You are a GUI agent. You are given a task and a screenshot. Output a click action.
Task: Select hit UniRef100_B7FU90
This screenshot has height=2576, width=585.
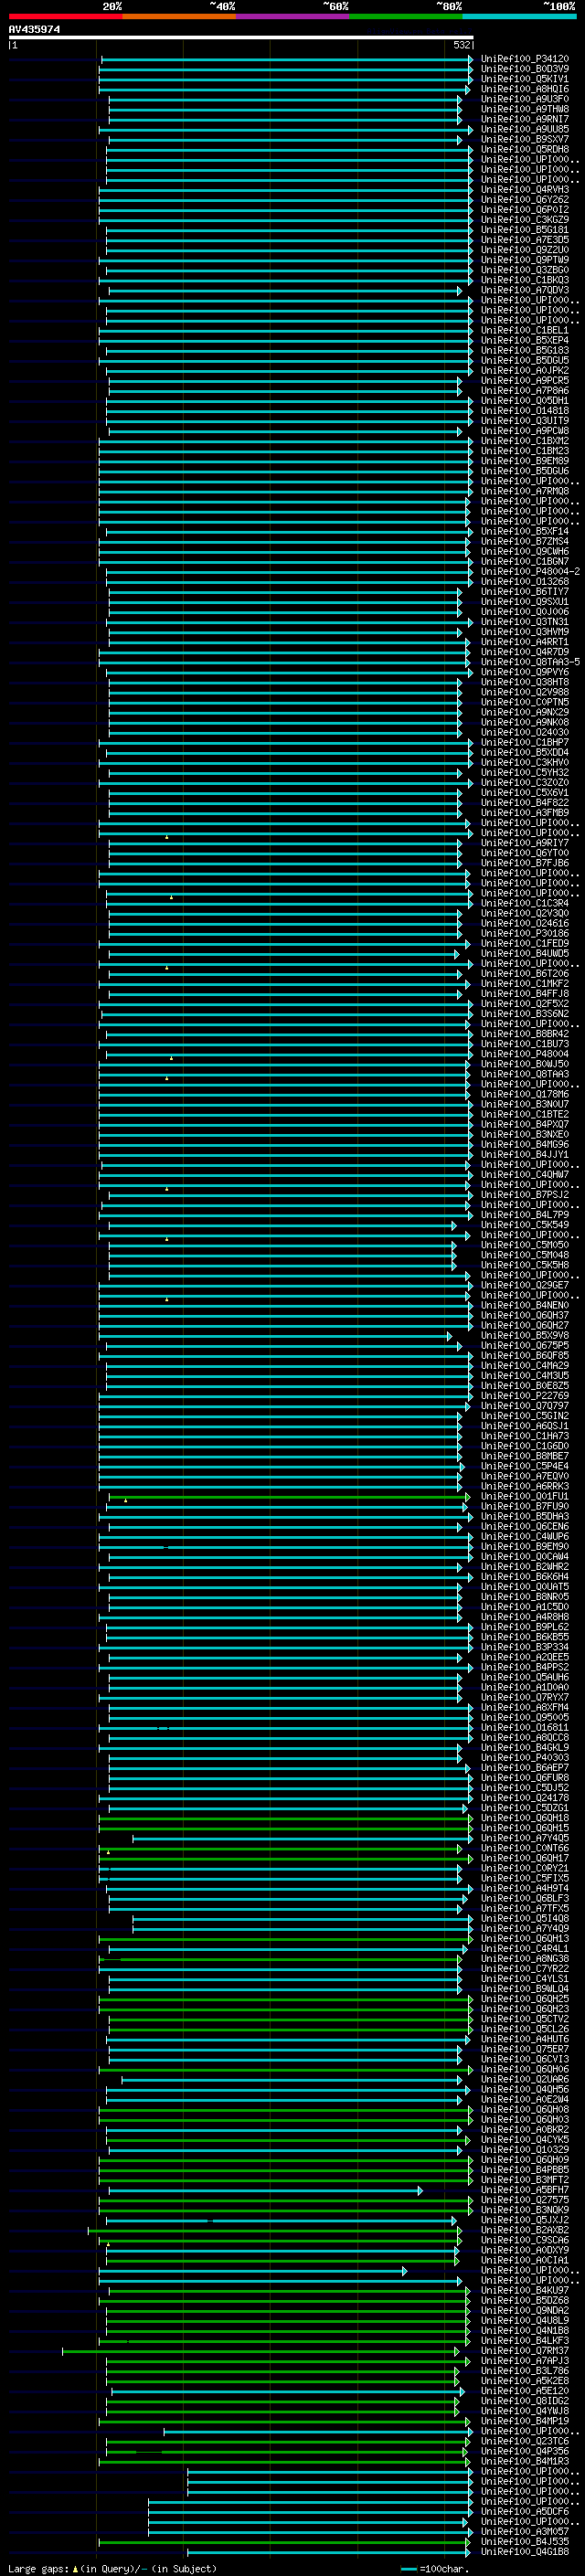tap(524, 1506)
